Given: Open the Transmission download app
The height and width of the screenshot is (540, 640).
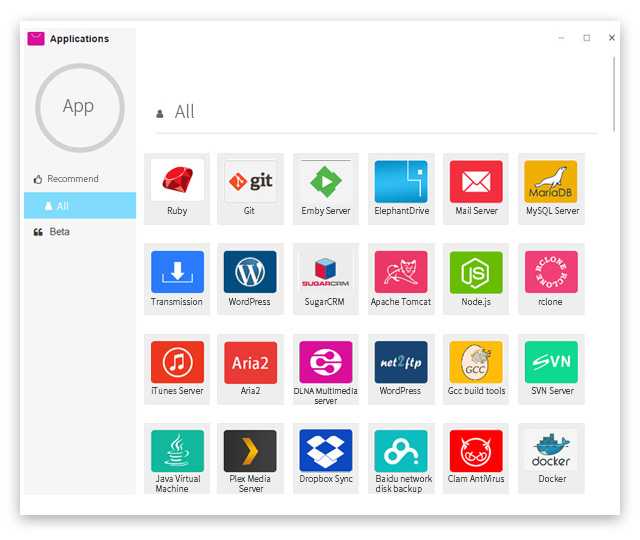Looking at the screenshot, I should click(177, 272).
